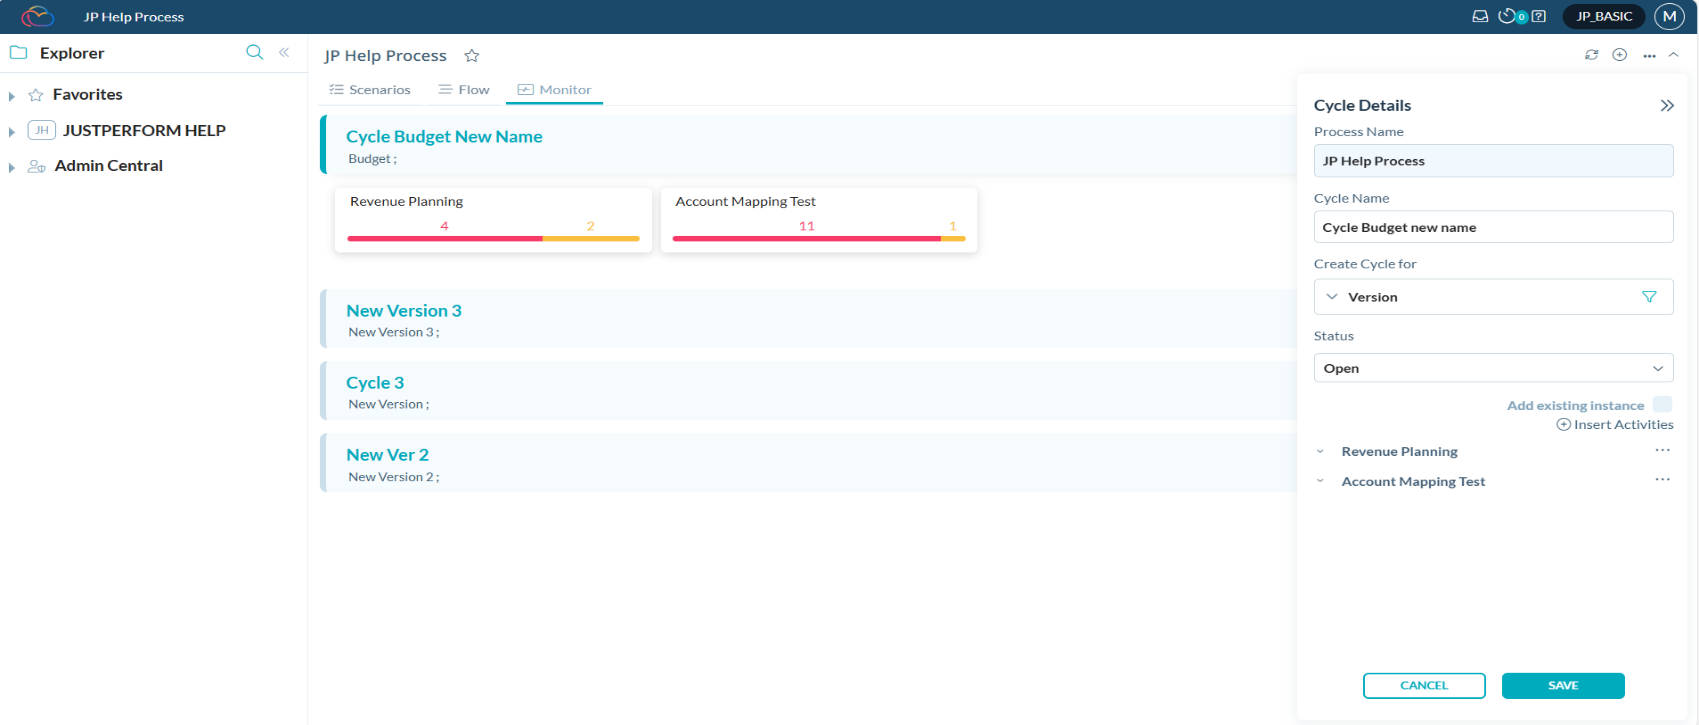Click the Revenue Planning progress bar

493,238
